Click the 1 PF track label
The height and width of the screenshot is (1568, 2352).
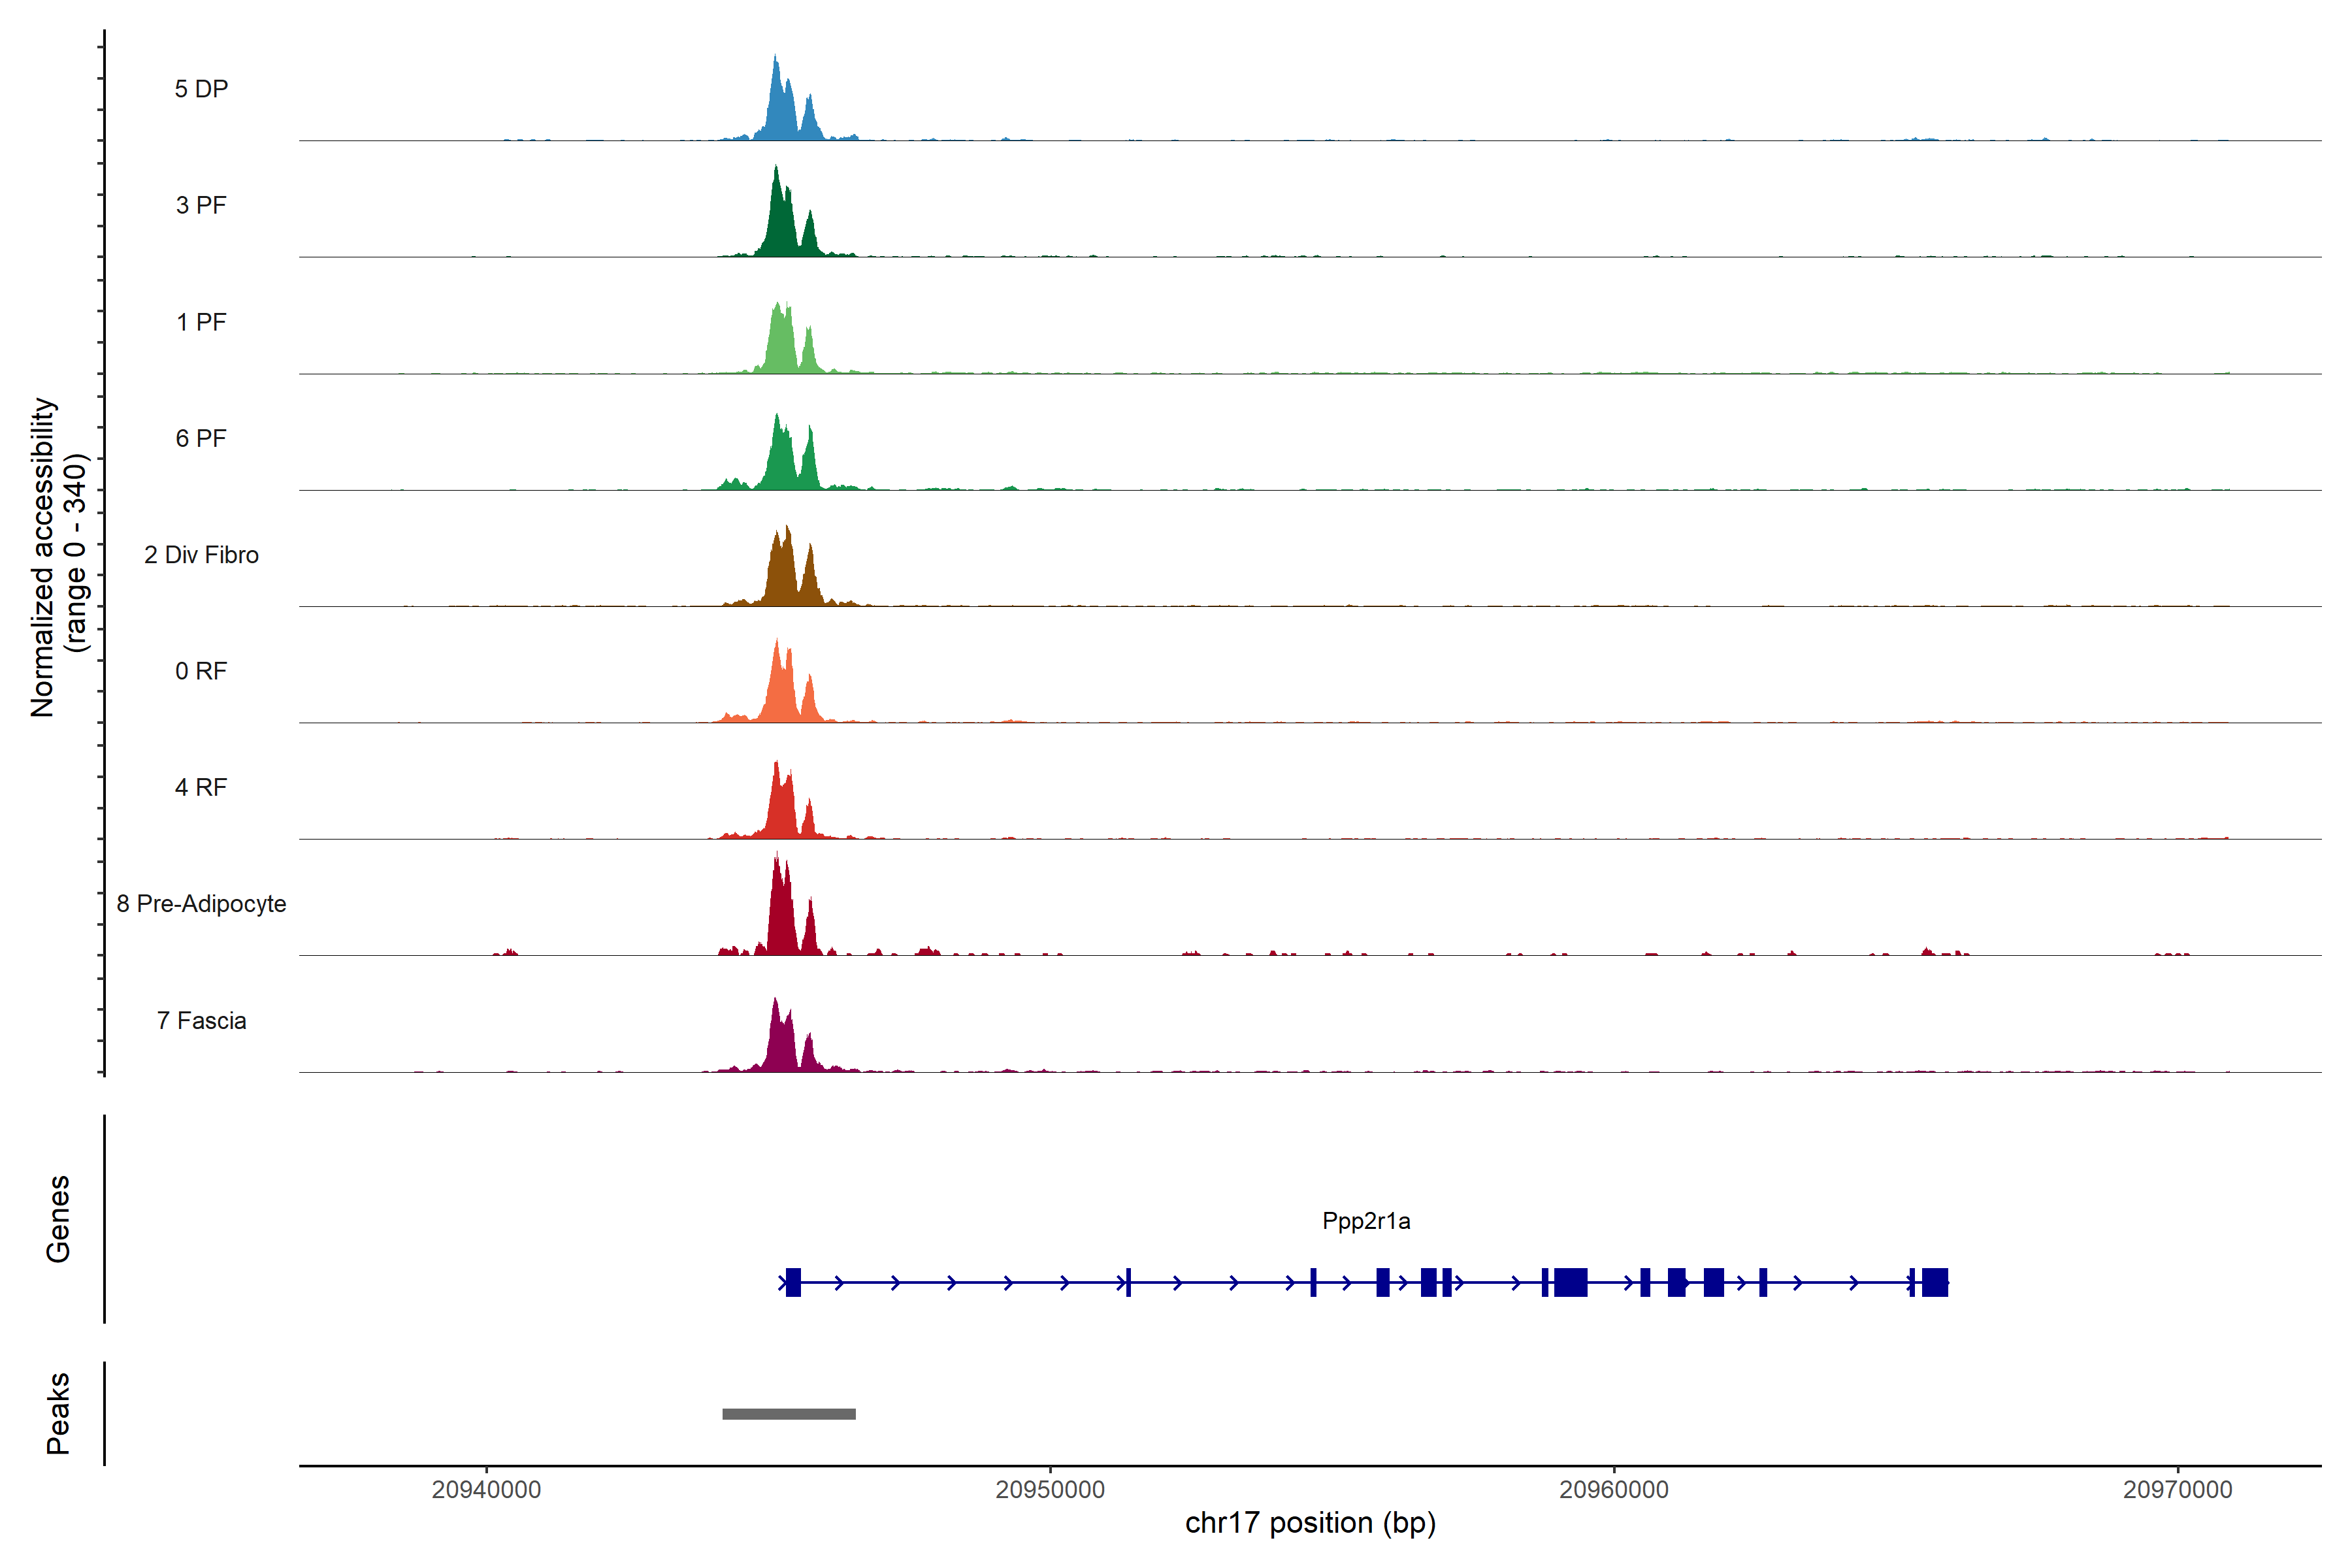click(201, 322)
